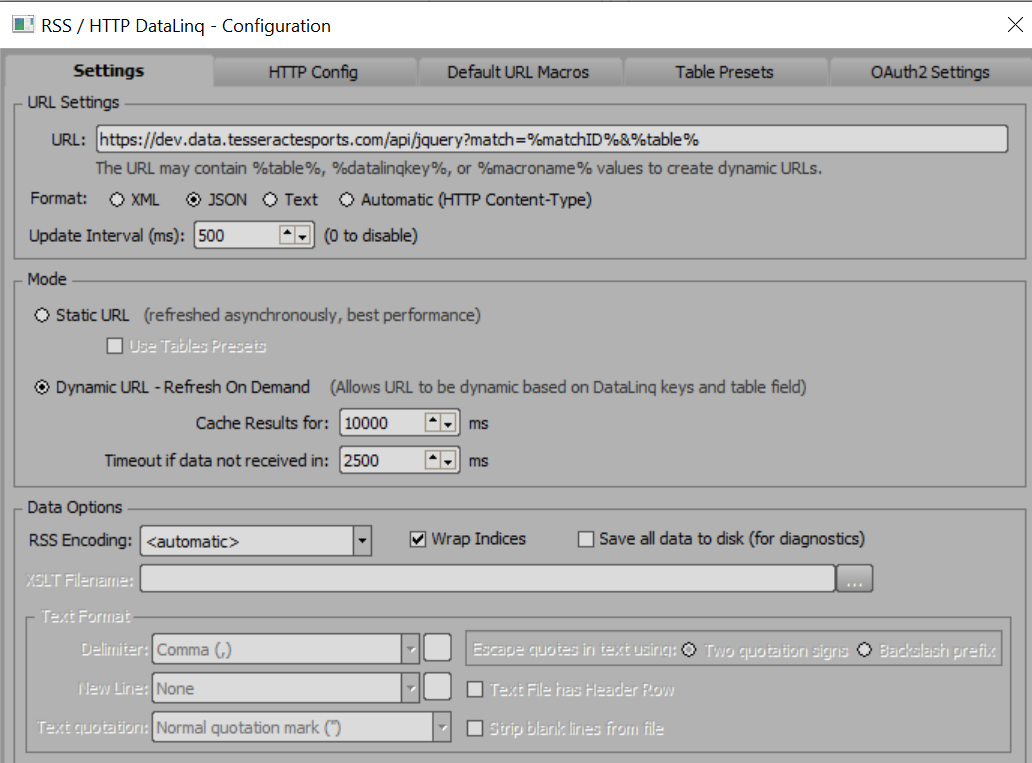The height and width of the screenshot is (763, 1032).
Task: Decrease Timeout value with down arrow
Action: [x=448, y=461]
